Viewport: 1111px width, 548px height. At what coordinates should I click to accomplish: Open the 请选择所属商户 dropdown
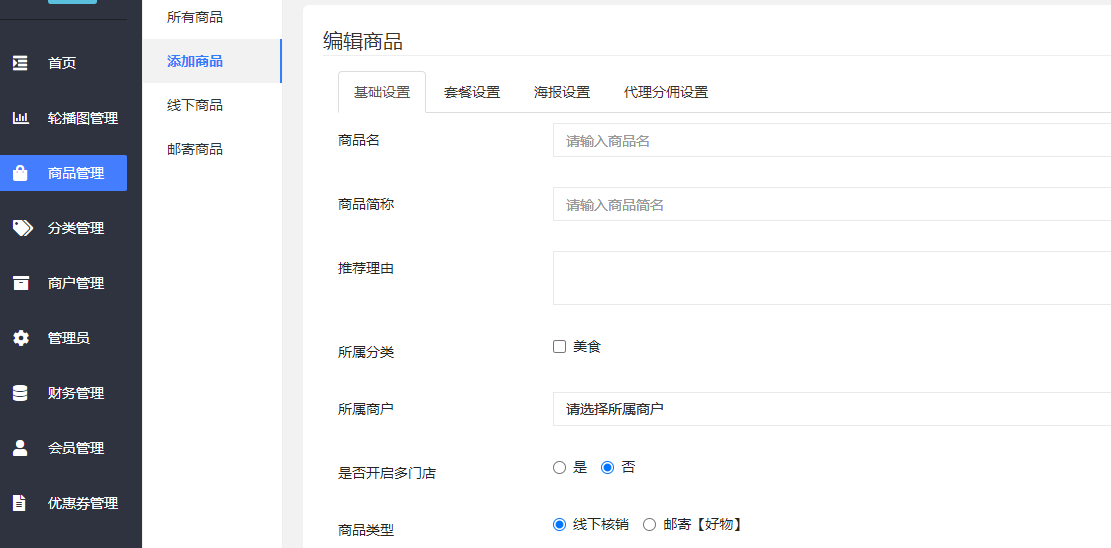click(832, 409)
